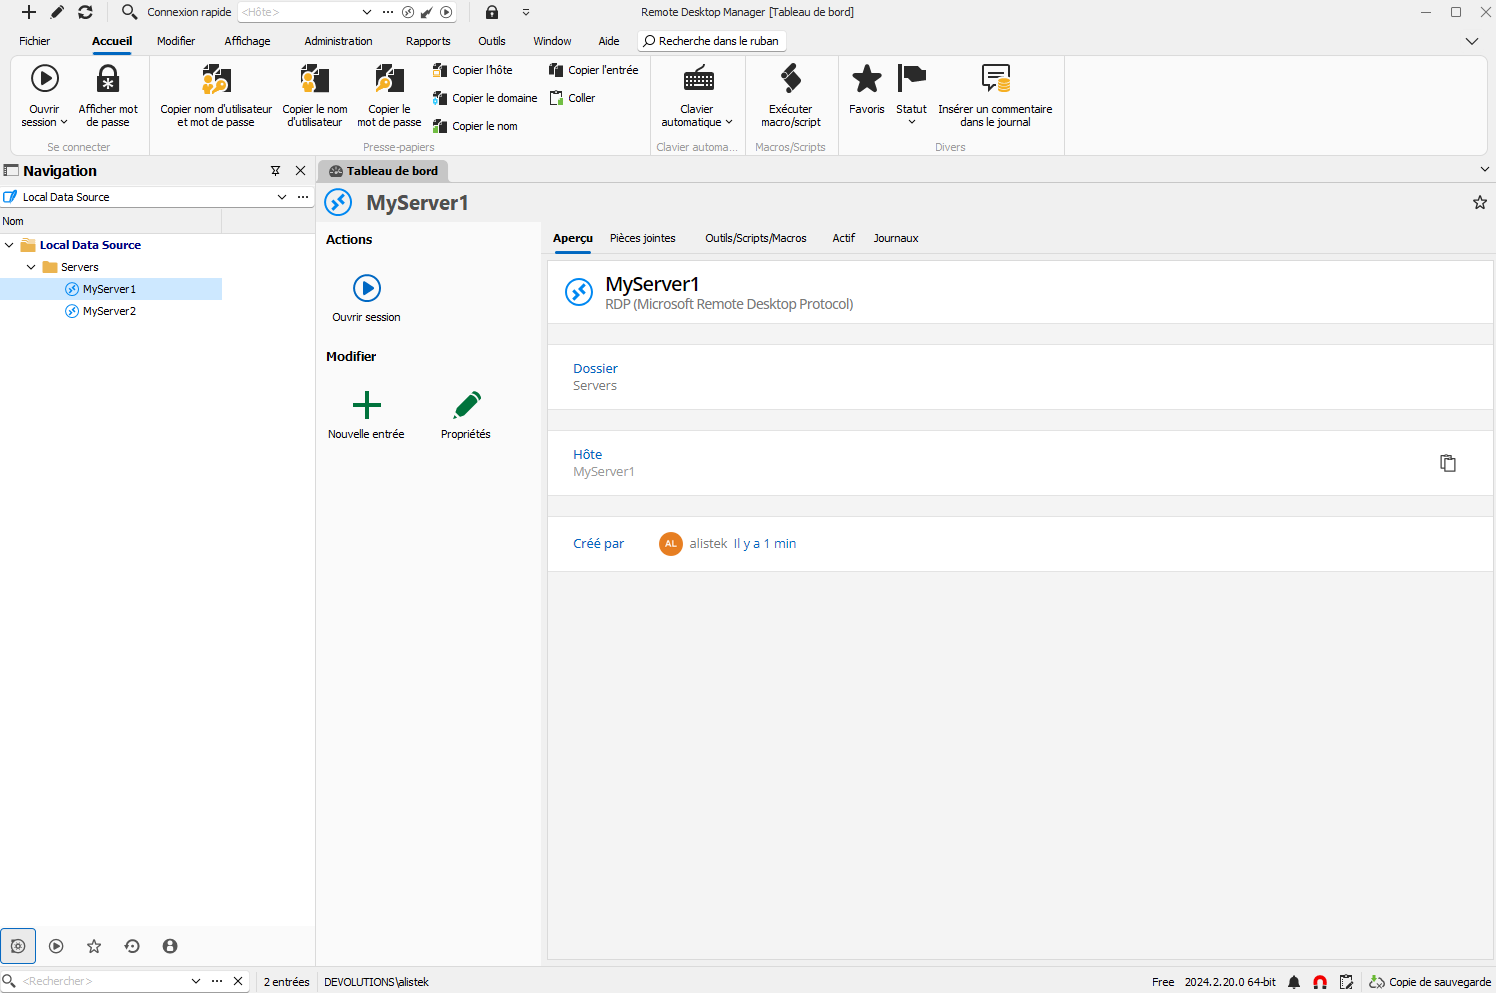This screenshot has width=1496, height=993.
Task: Click Afficher mot de passe ribbon icon
Action: pyautogui.click(x=108, y=95)
